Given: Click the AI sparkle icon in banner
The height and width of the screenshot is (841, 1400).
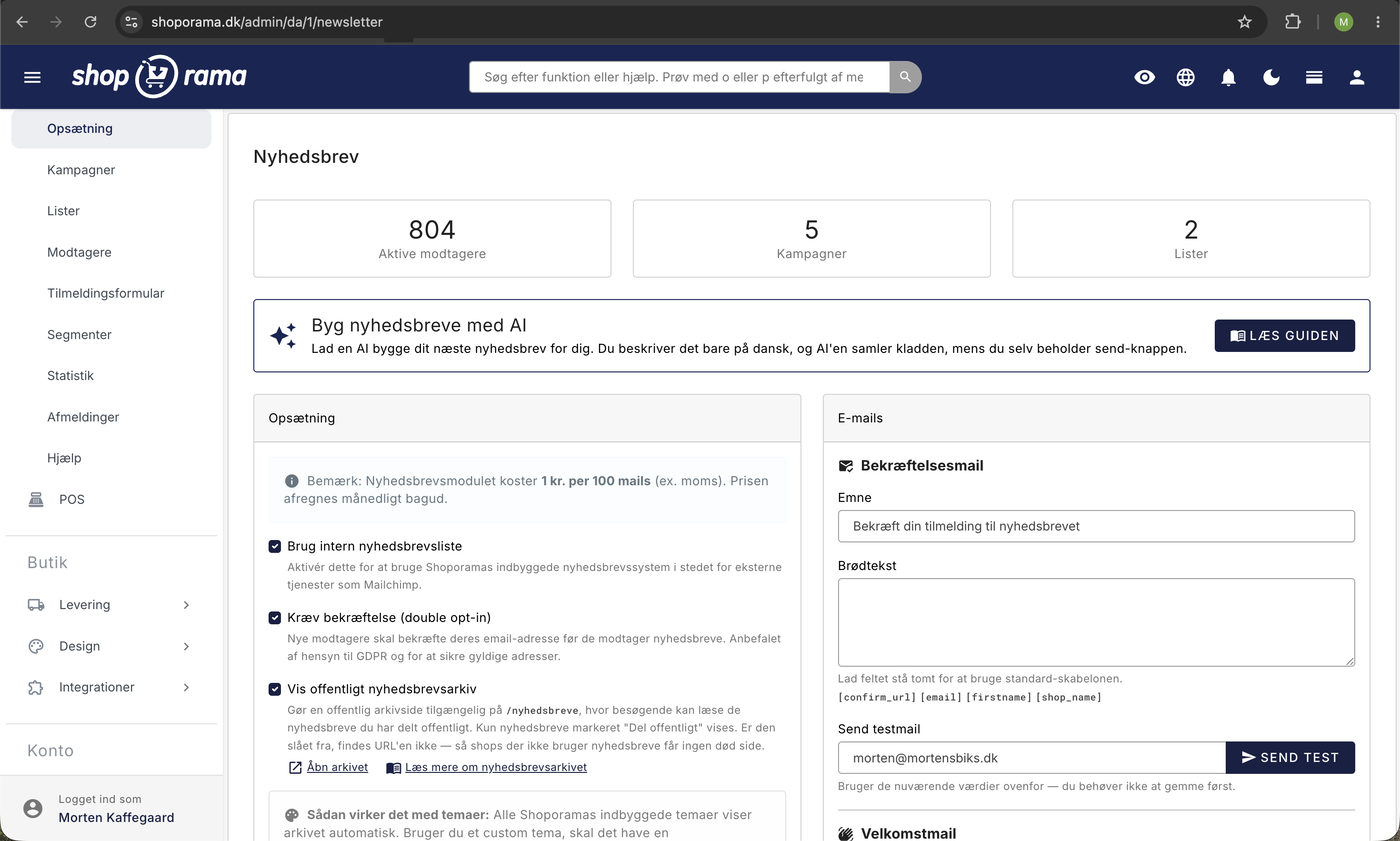Looking at the screenshot, I should click(x=283, y=335).
